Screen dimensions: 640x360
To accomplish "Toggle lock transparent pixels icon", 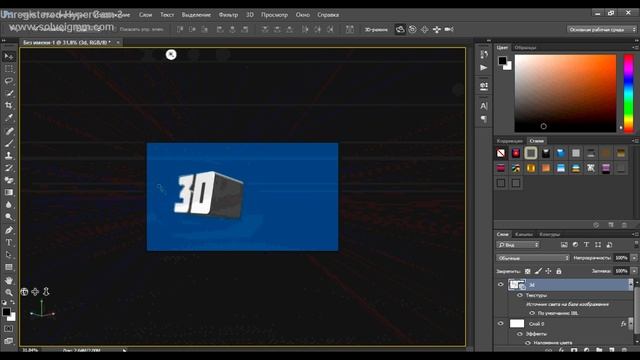I will click(x=528, y=271).
